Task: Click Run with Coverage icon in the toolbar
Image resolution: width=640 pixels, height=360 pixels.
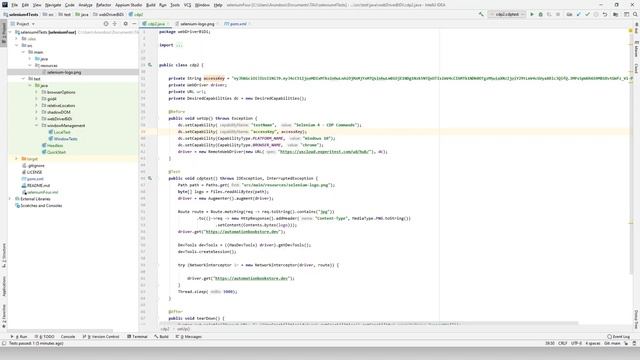Action: (549, 14)
